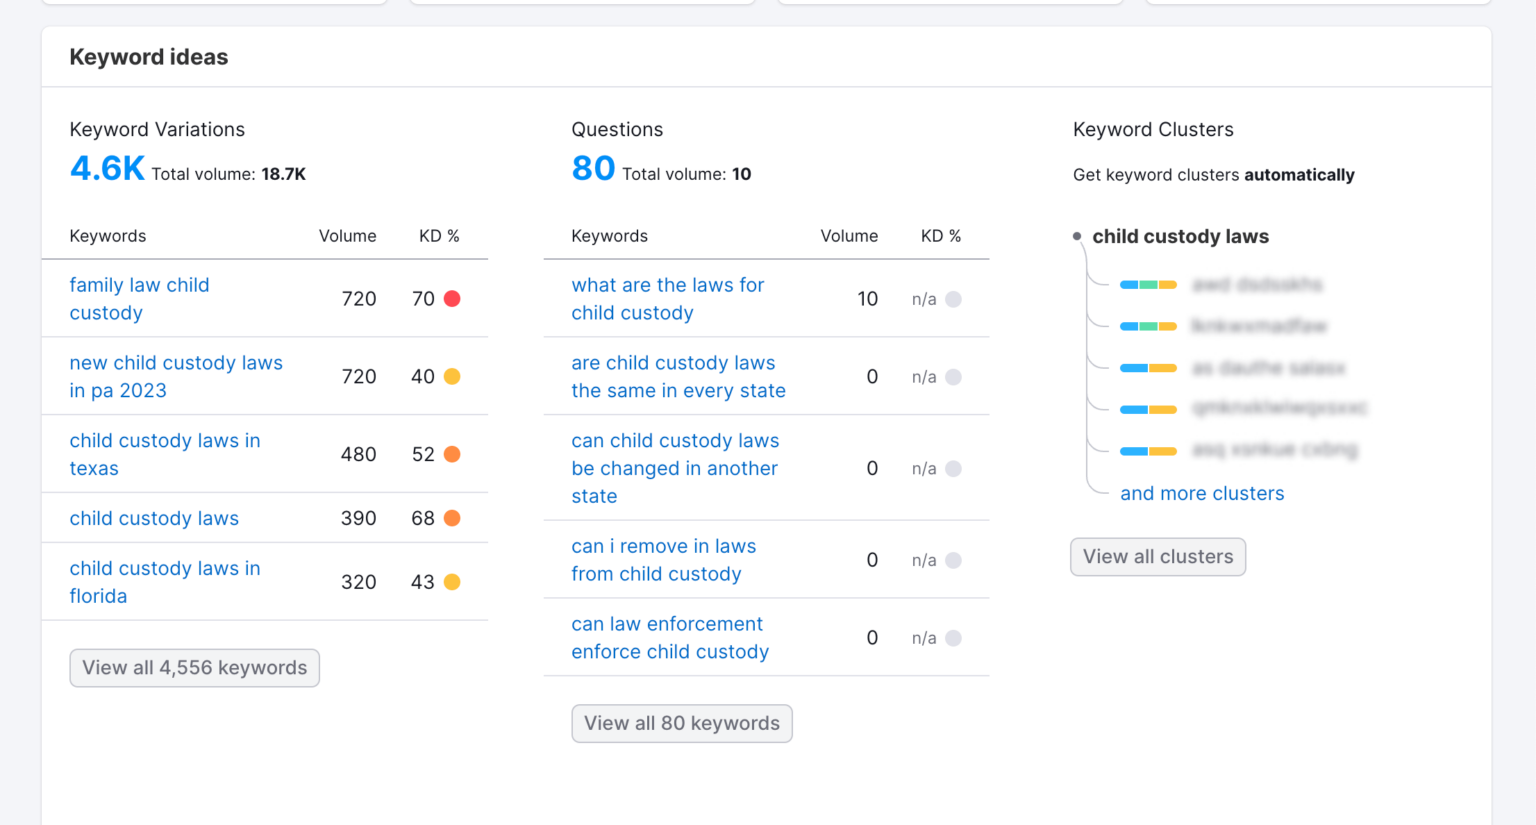
Task: Click the first blurred cluster color bar
Action: tap(1148, 285)
